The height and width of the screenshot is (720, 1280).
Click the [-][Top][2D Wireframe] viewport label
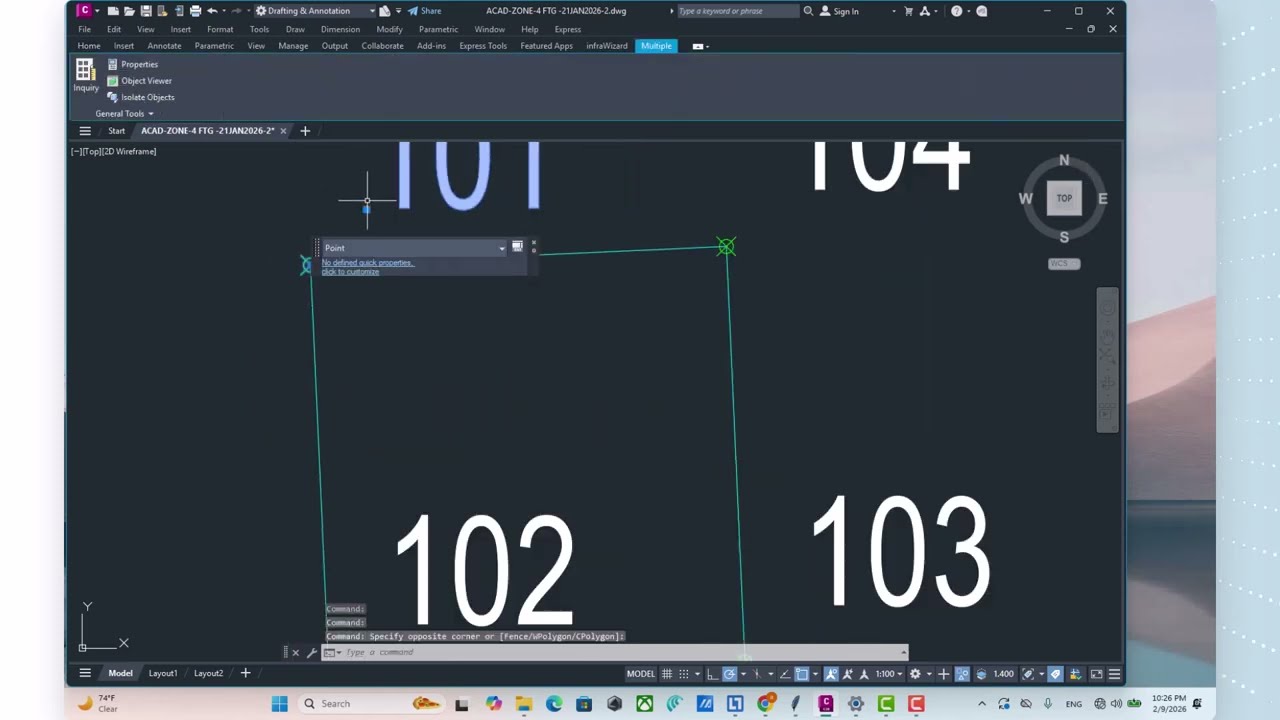(x=113, y=152)
